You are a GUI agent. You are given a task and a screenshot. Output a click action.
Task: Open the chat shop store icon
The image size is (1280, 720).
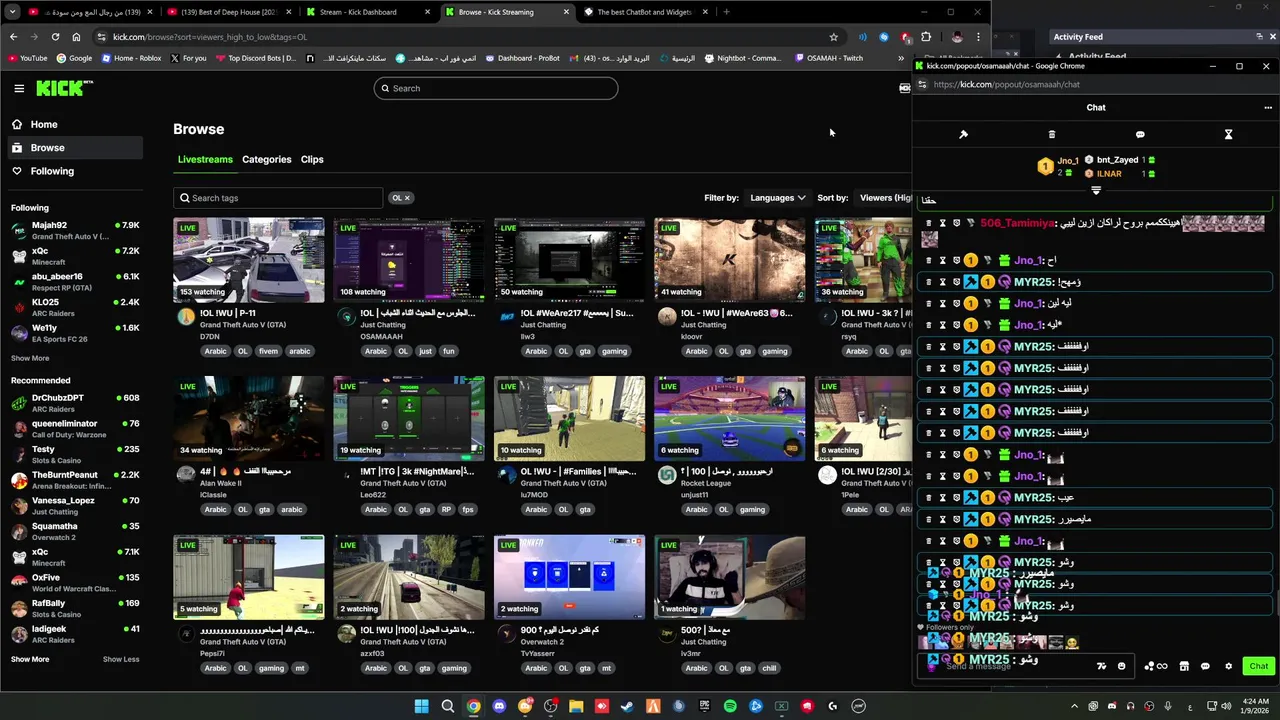point(1184,666)
